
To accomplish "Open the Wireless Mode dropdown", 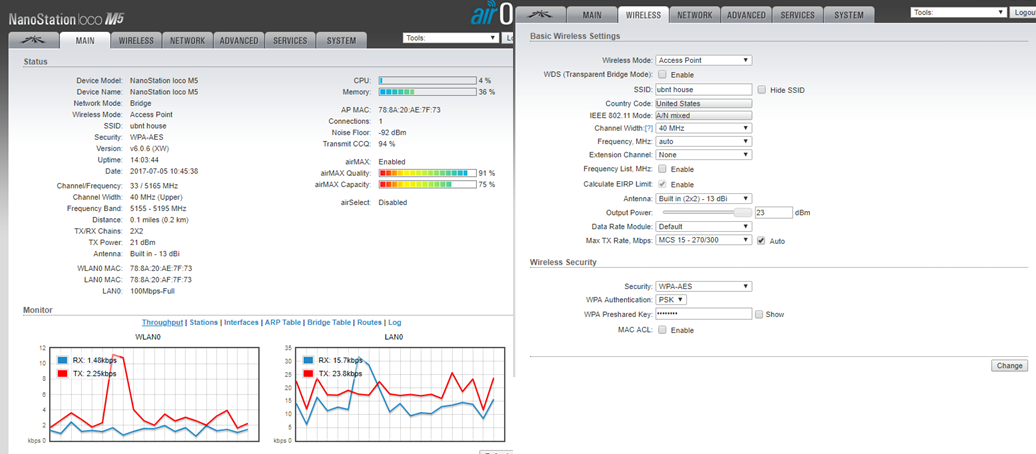I will click(x=703, y=60).
